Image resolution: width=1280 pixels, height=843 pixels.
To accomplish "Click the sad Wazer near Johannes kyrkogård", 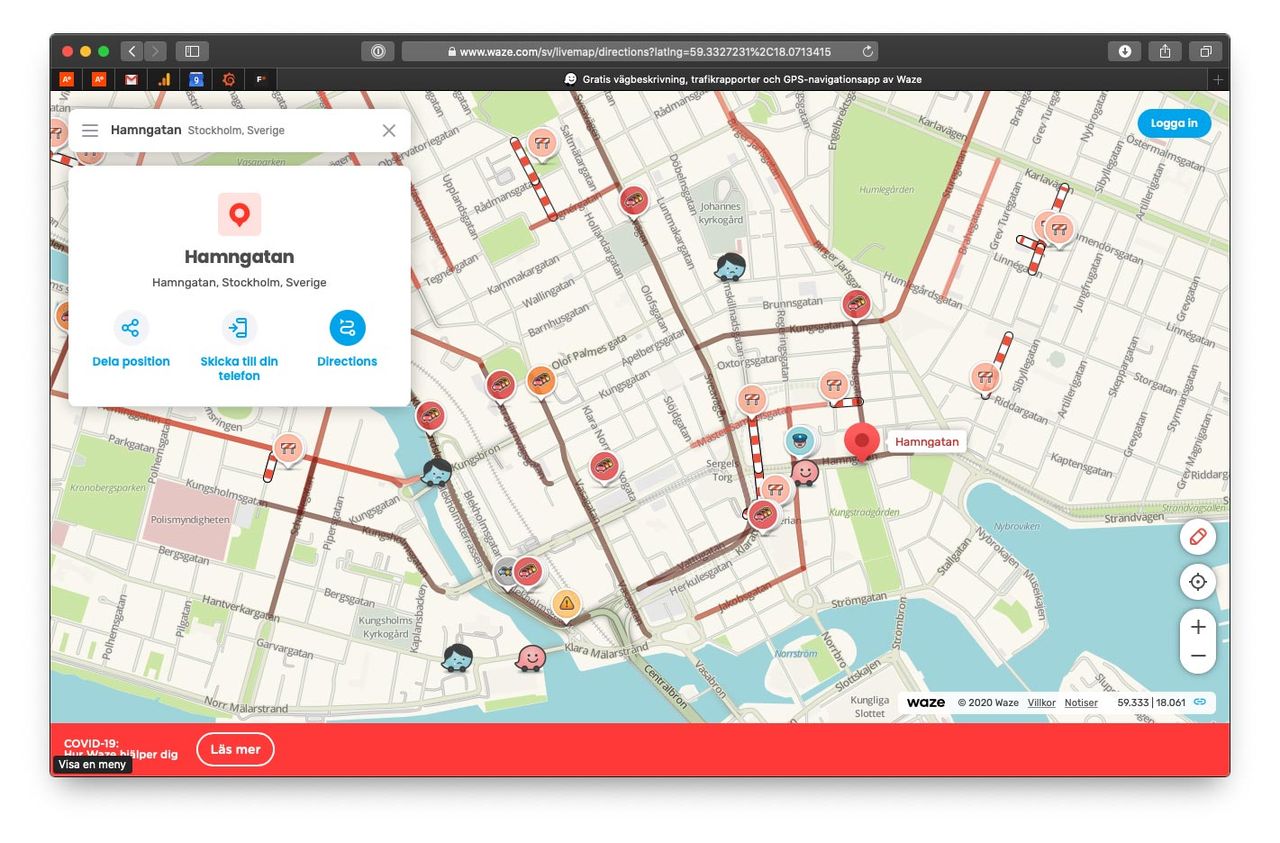I will tap(730, 266).
